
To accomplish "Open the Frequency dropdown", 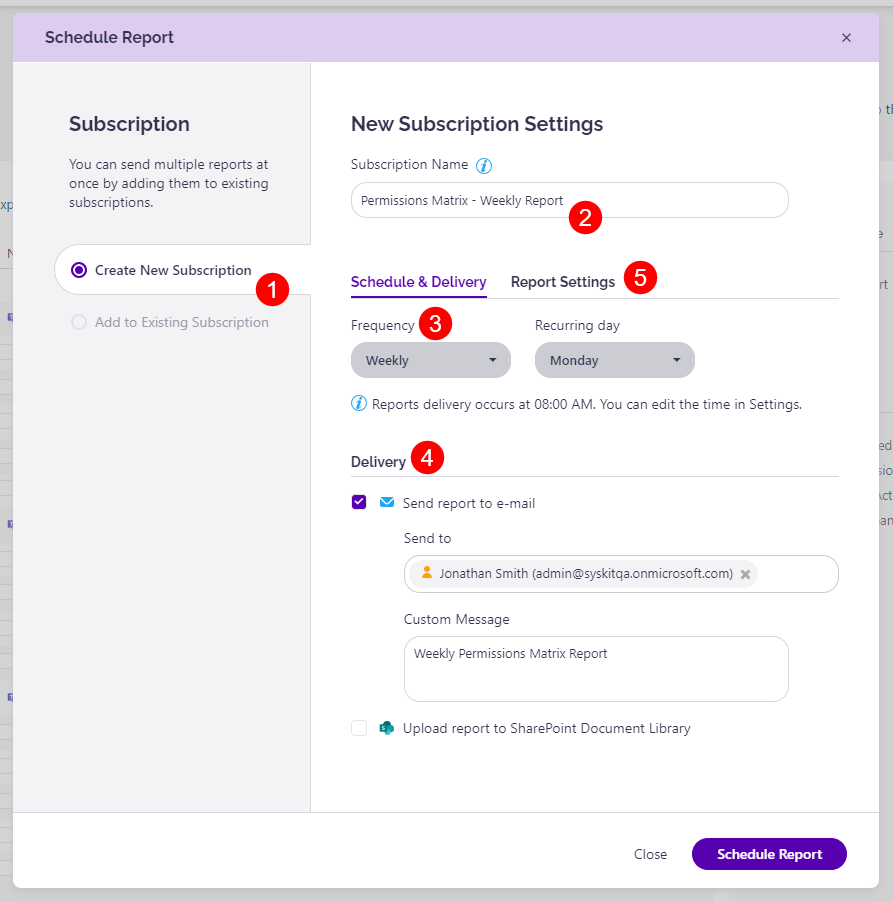I will coord(430,360).
